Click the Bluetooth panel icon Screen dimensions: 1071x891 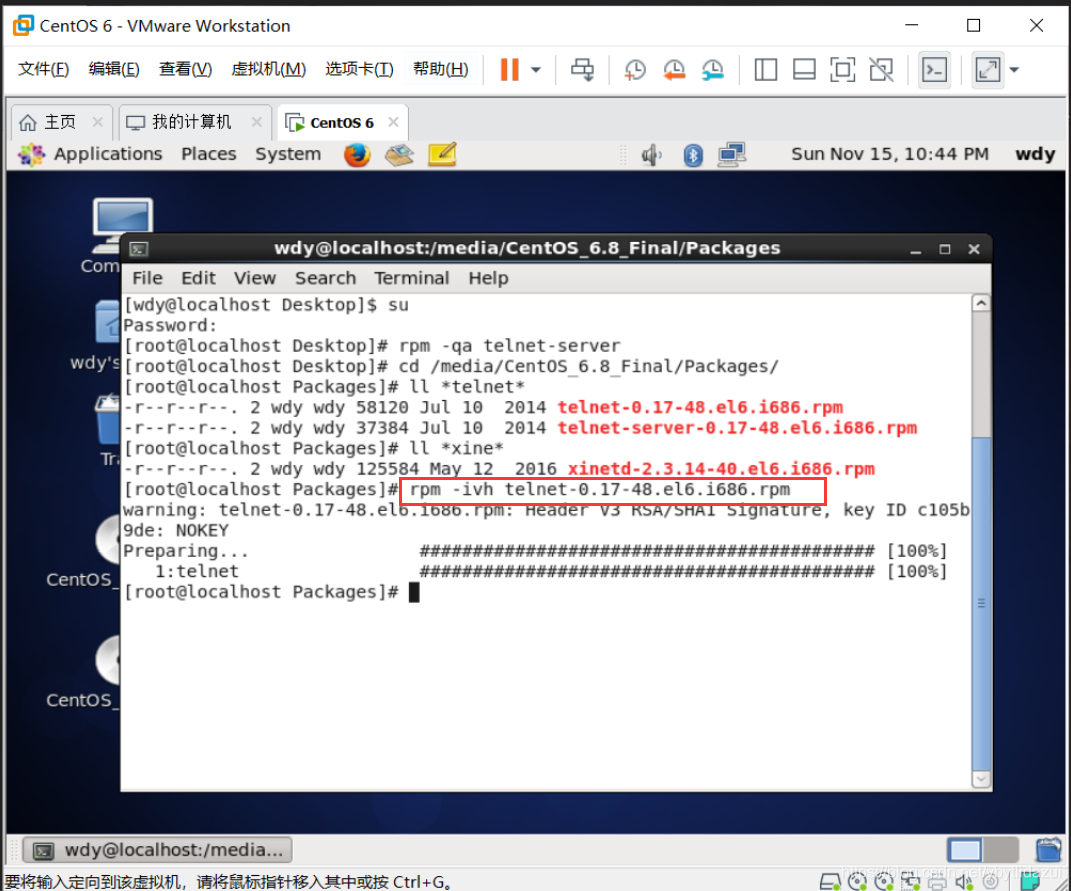click(x=693, y=155)
